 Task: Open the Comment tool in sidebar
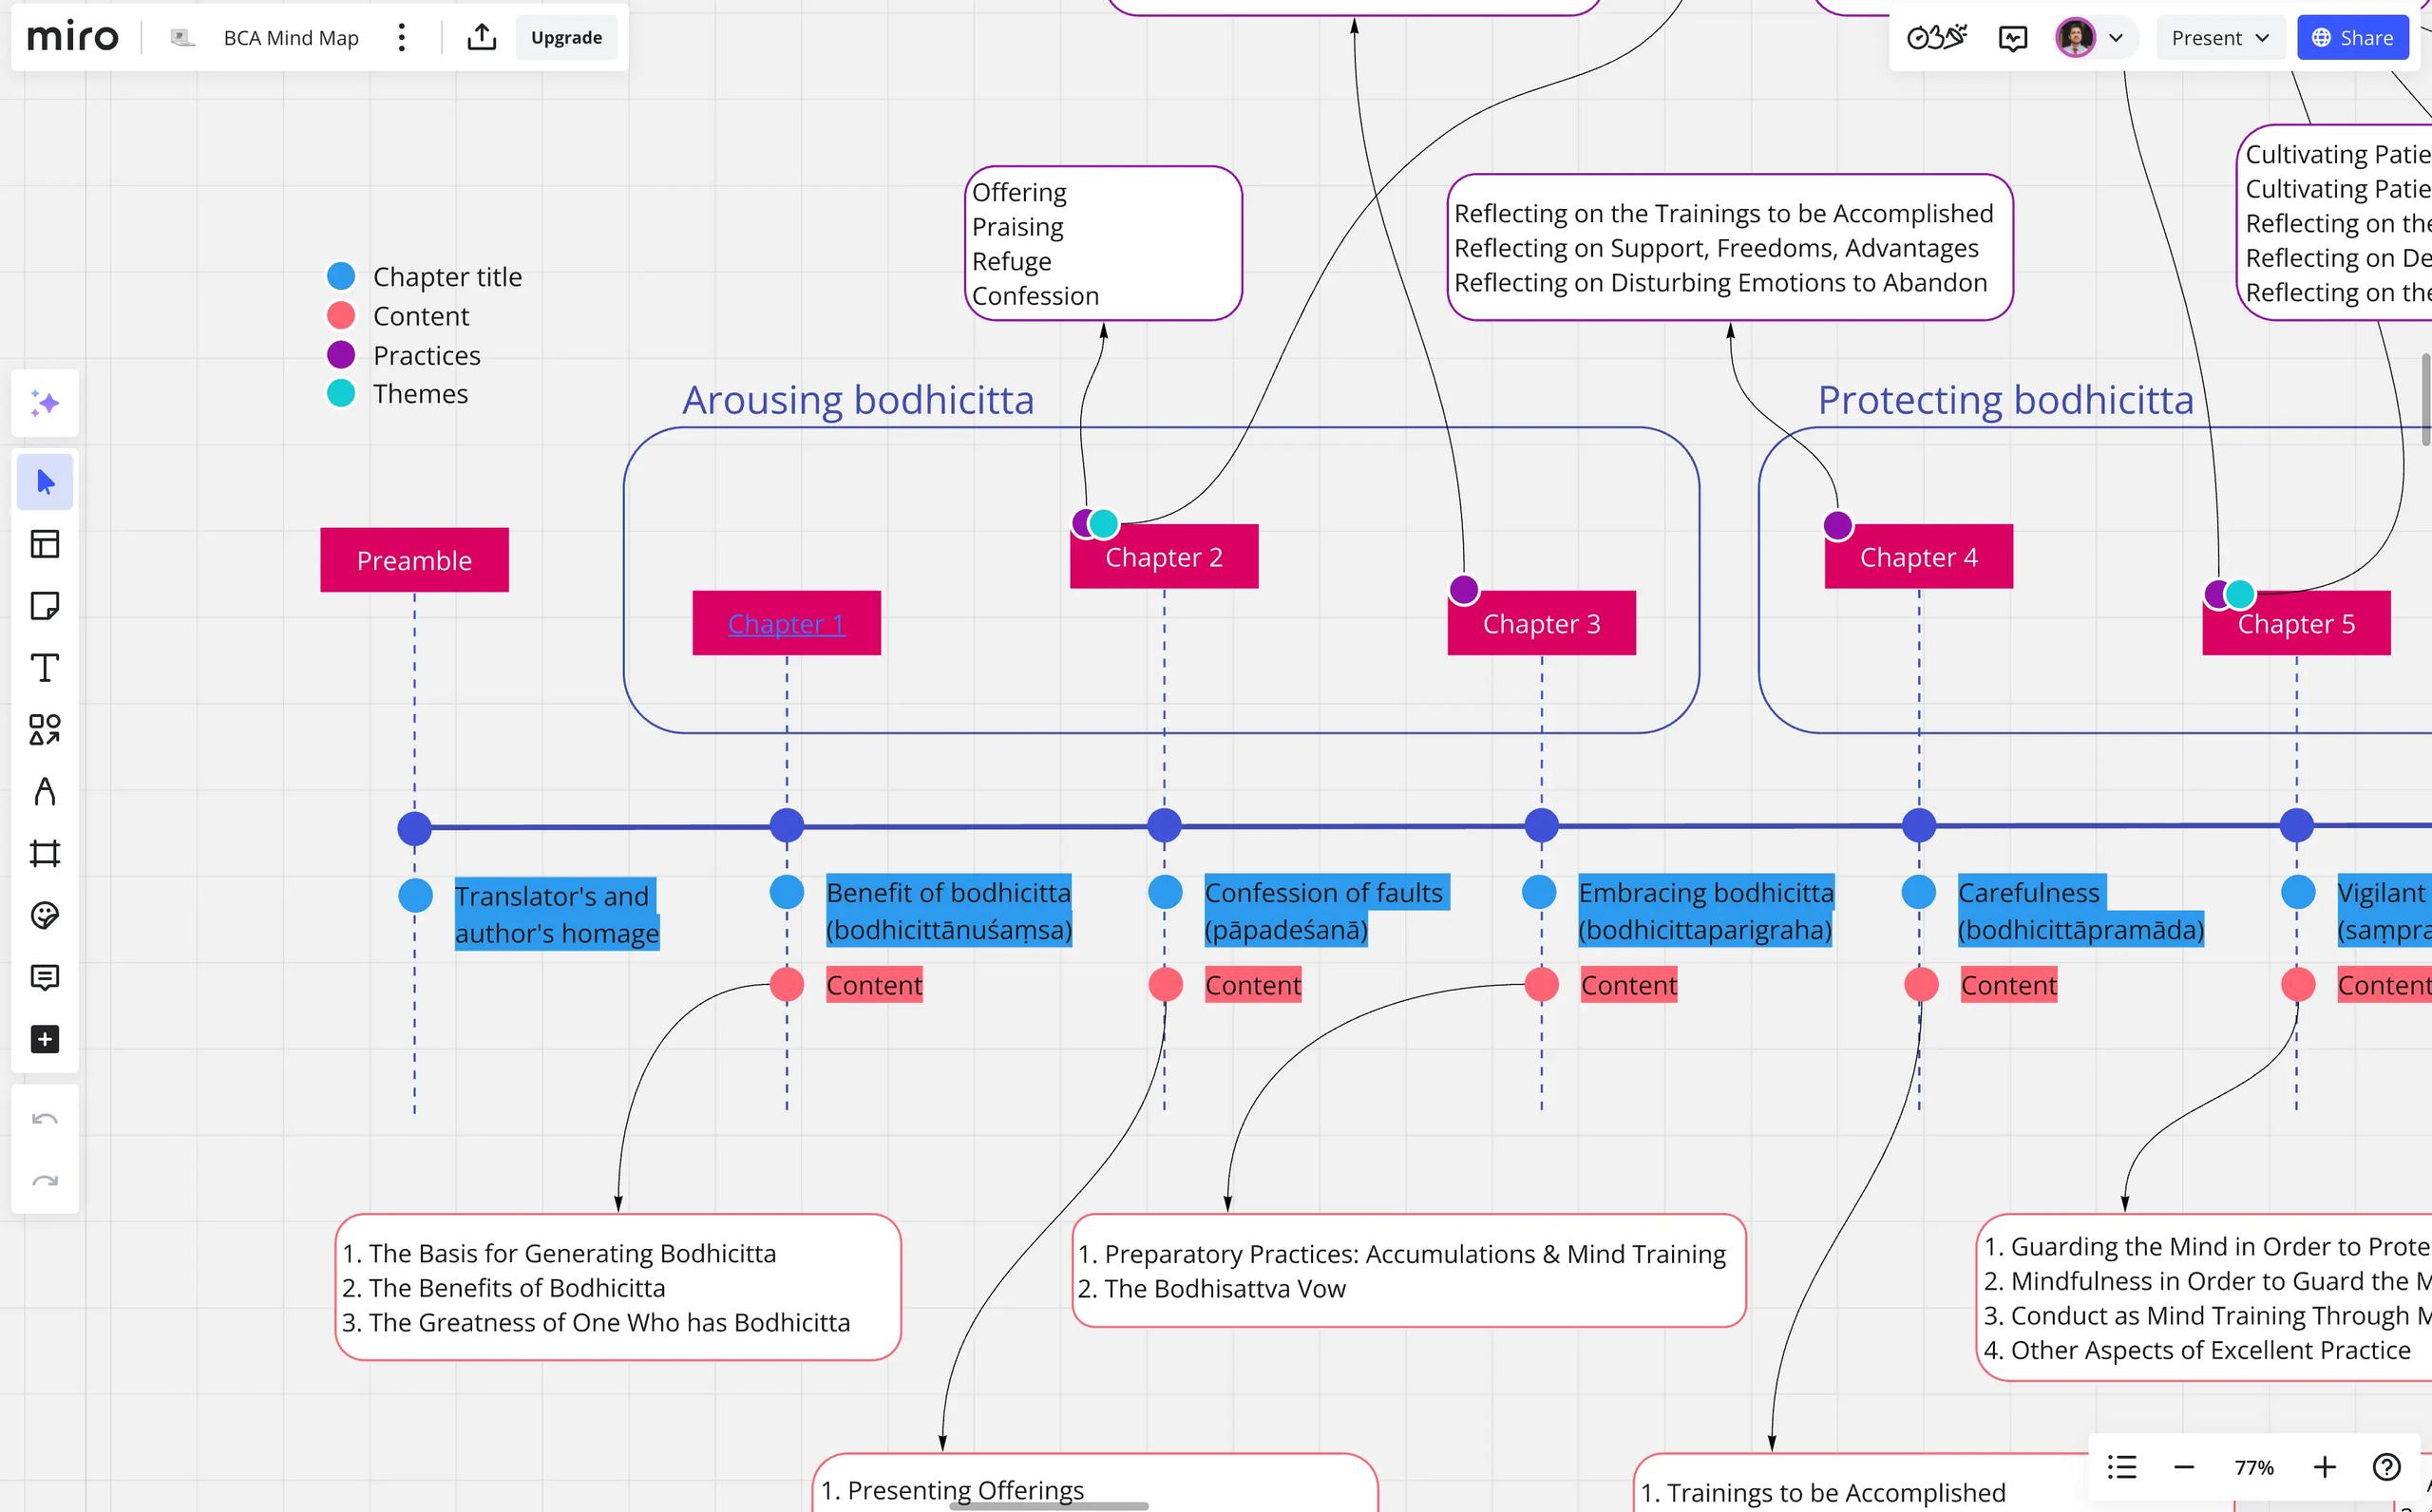tap(45, 977)
